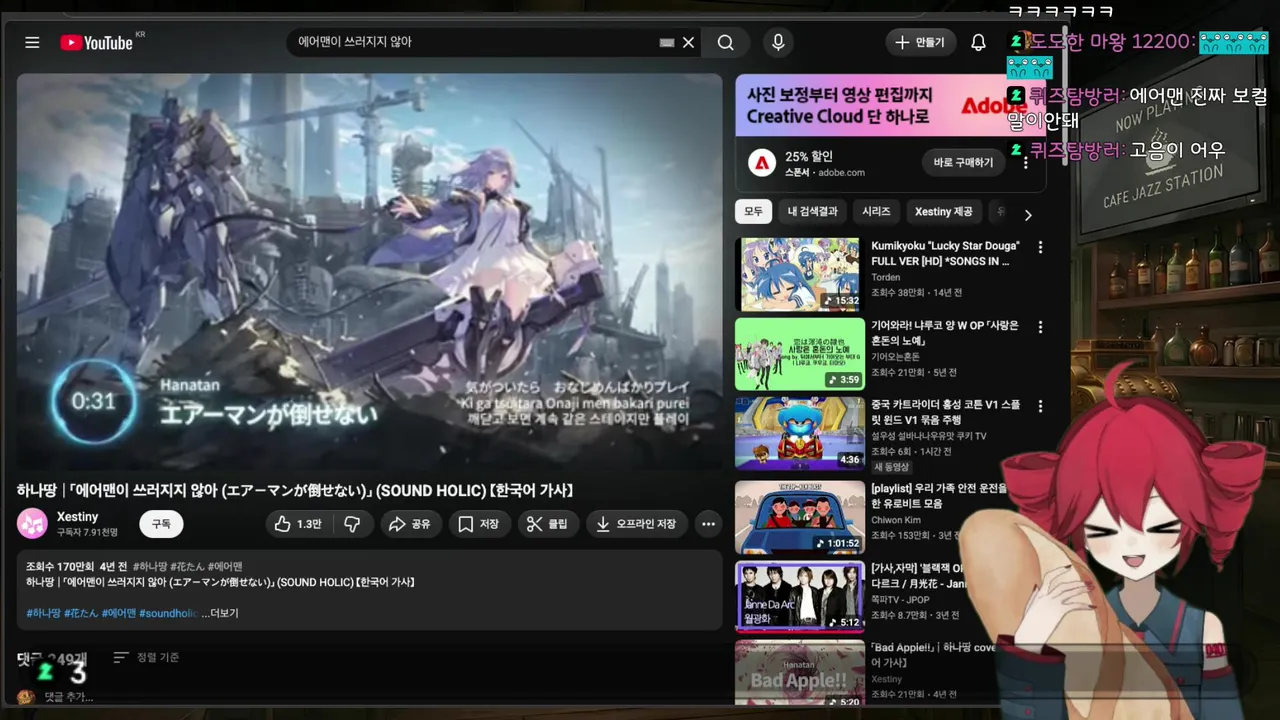This screenshot has height=720, width=1280.
Task: Open 정렬 기준 sort comments dropdown
Action: pyautogui.click(x=146, y=657)
